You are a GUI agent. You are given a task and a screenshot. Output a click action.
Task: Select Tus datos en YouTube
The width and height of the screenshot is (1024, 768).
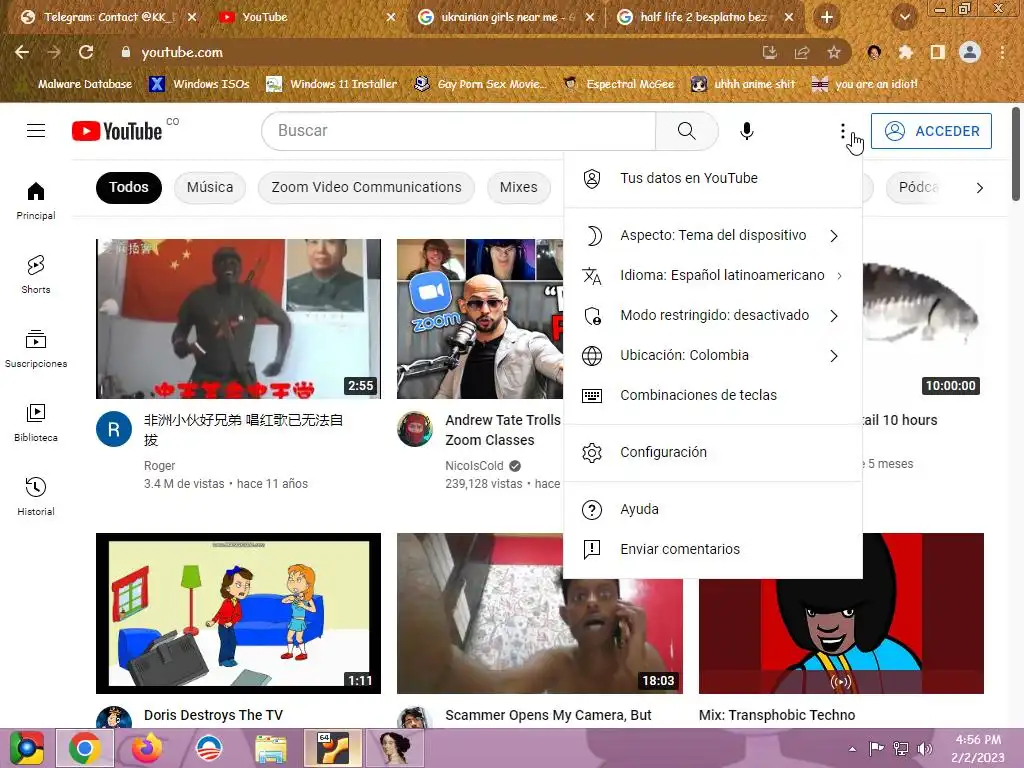click(712, 178)
